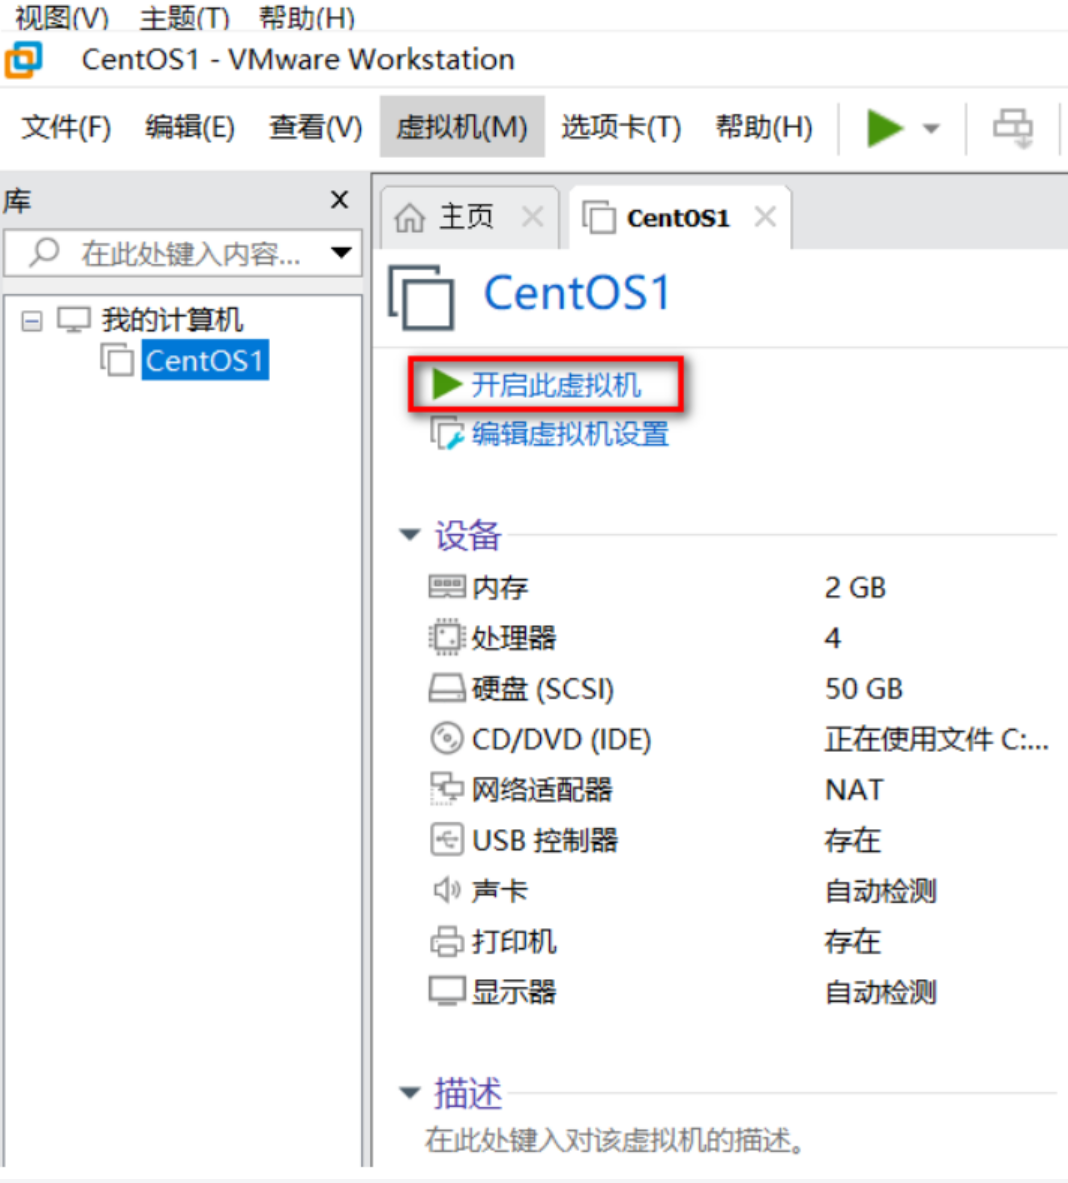
Task: Collapse the 设备 section
Action: (410, 535)
